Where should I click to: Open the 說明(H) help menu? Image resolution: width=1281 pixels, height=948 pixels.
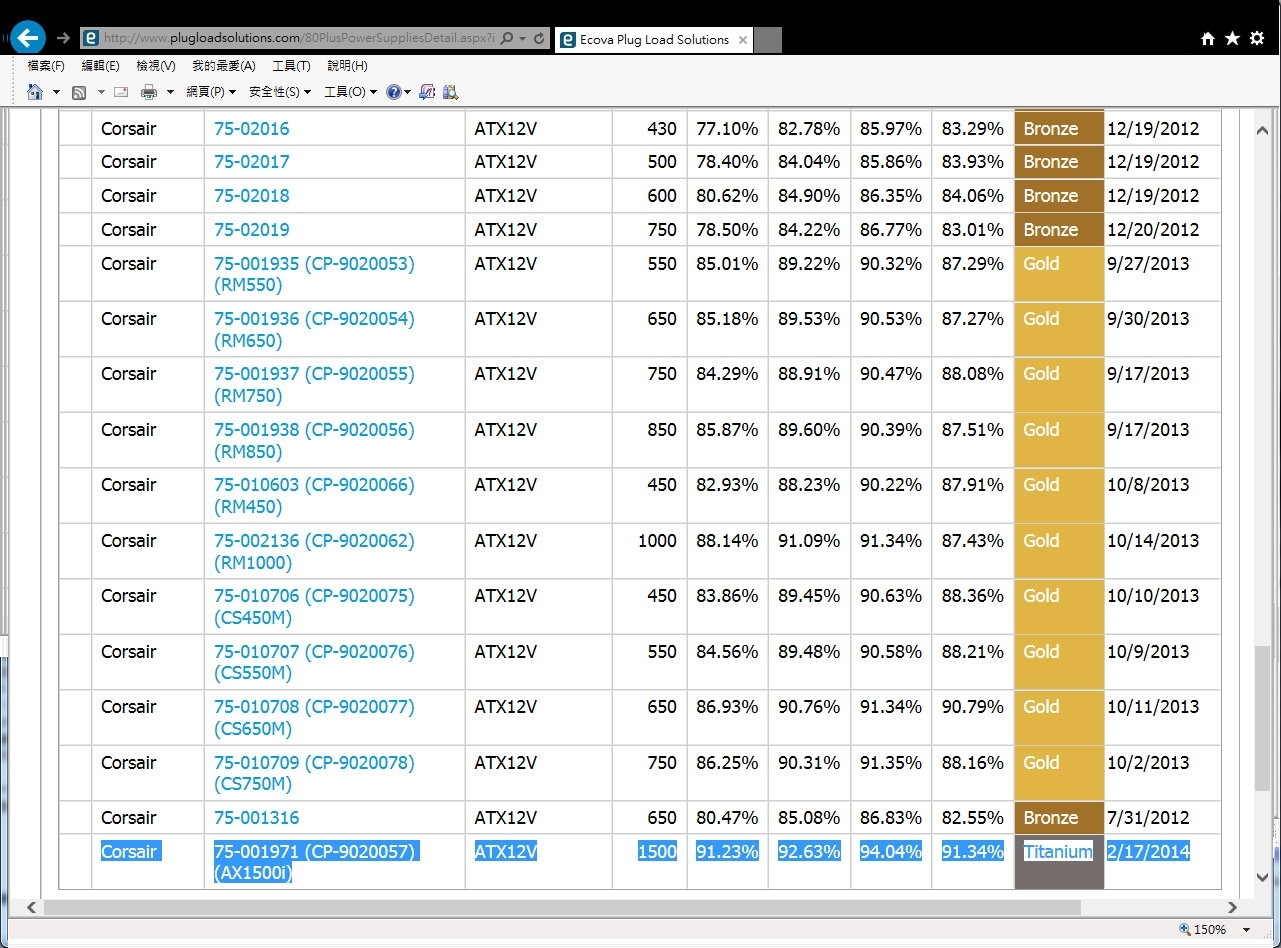point(348,66)
